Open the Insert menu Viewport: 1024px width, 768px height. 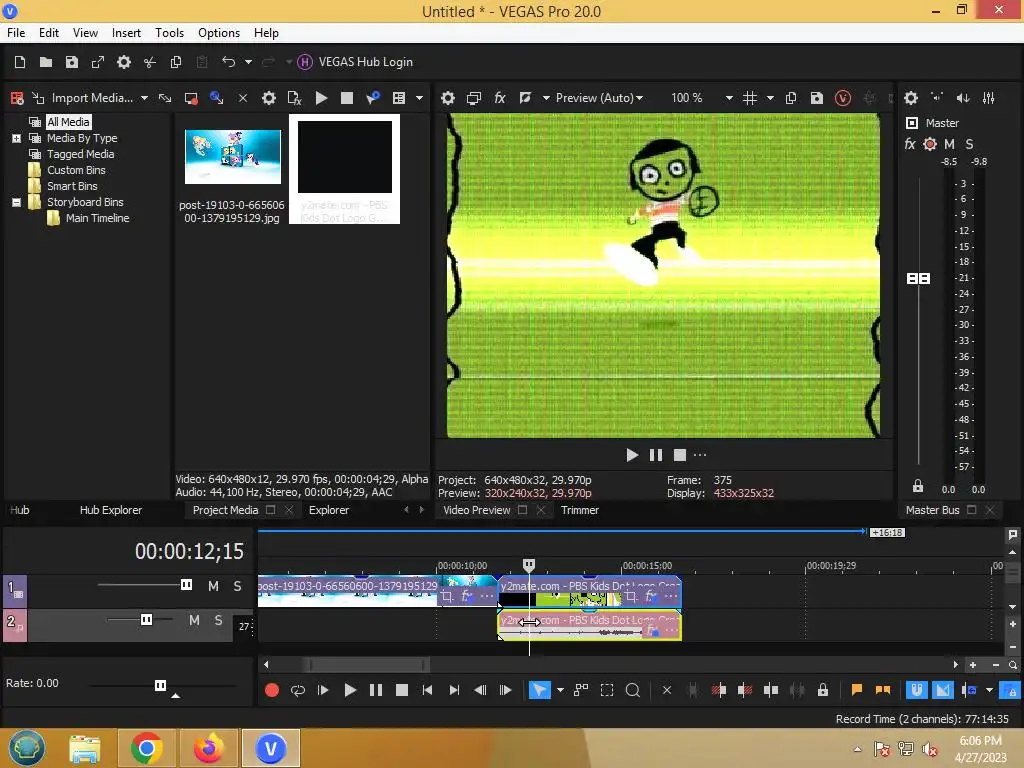coord(126,33)
